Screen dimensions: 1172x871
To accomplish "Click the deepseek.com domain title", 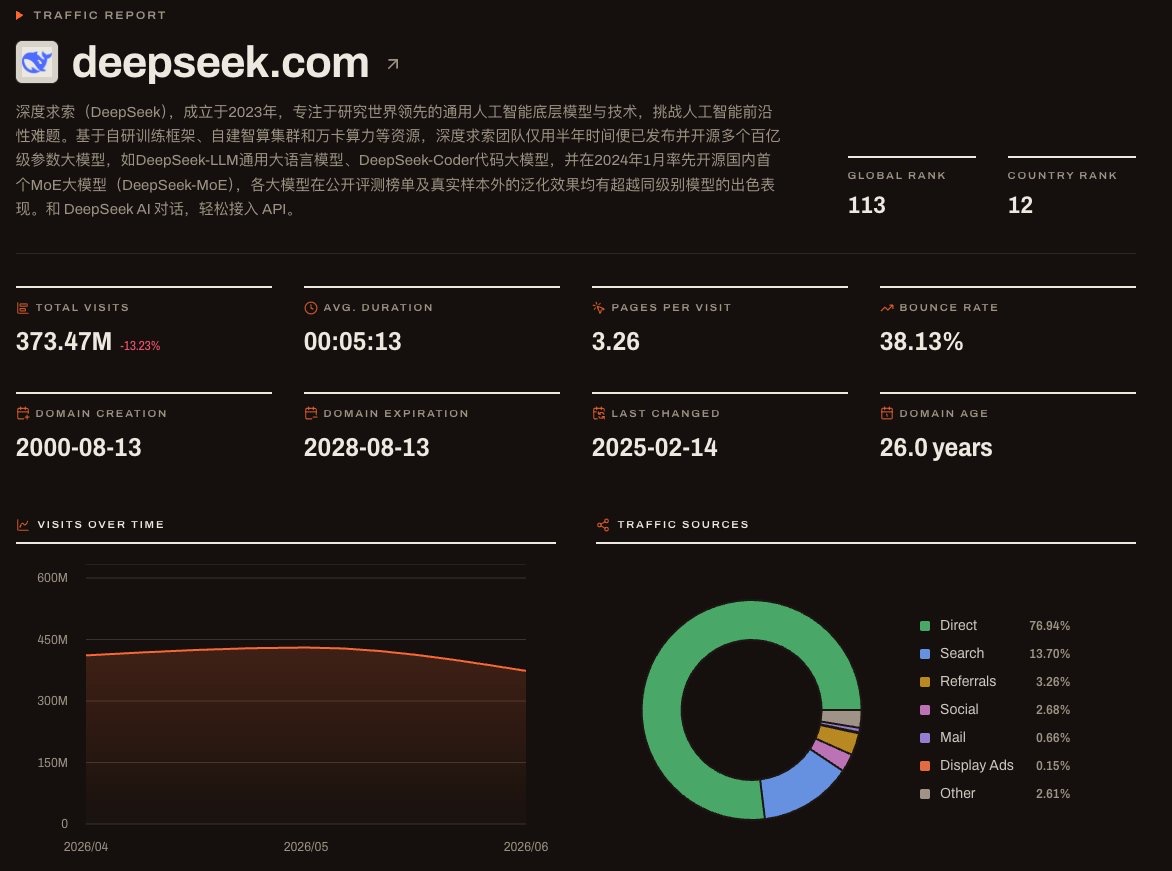I will tap(220, 63).
